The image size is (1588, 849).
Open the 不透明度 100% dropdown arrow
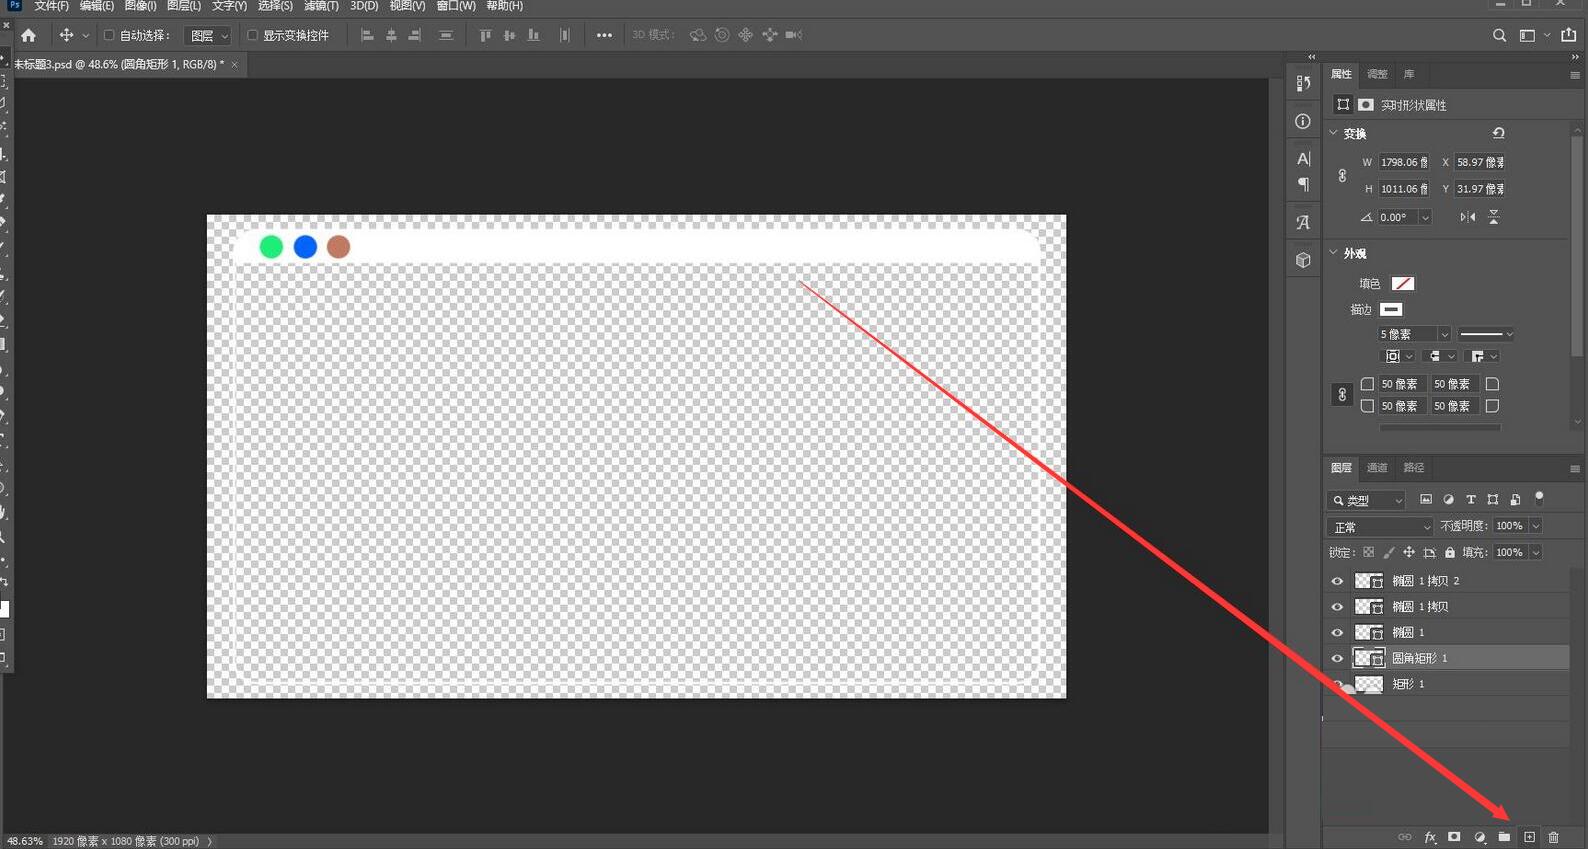1536,526
